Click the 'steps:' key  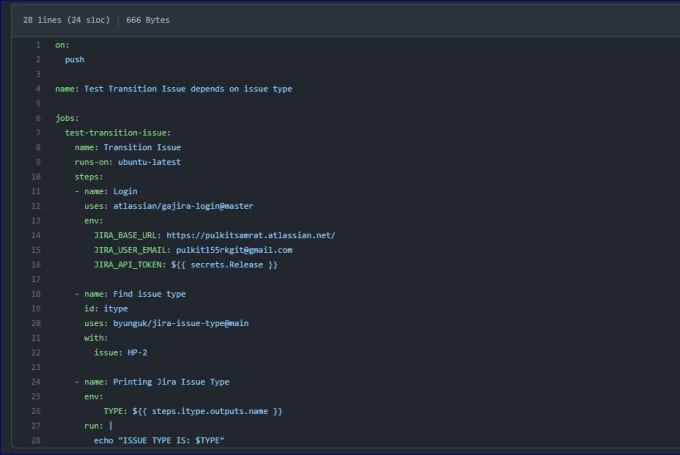(x=89, y=177)
